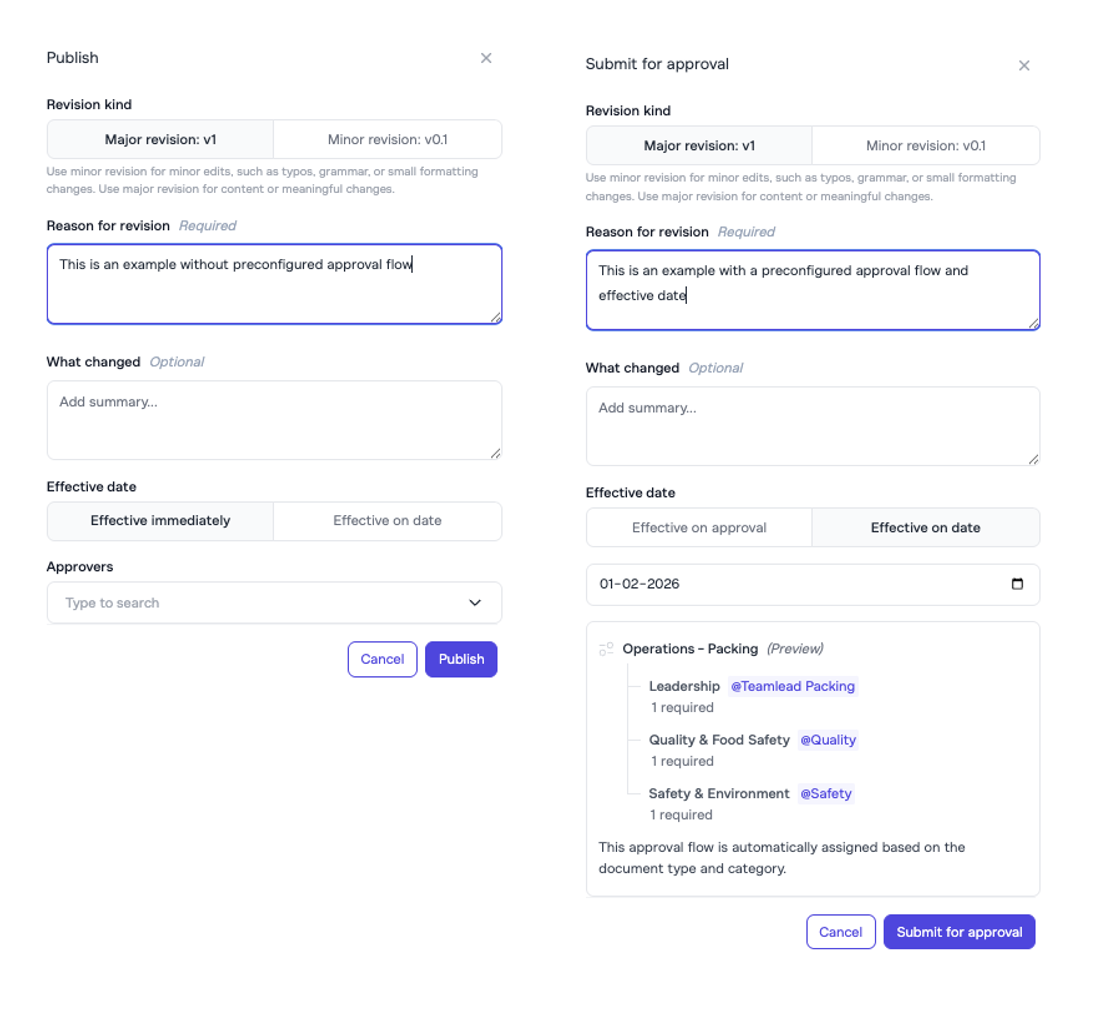Switch to Effective on approval option
This screenshot has width=1102, height=1012.
[699, 528]
